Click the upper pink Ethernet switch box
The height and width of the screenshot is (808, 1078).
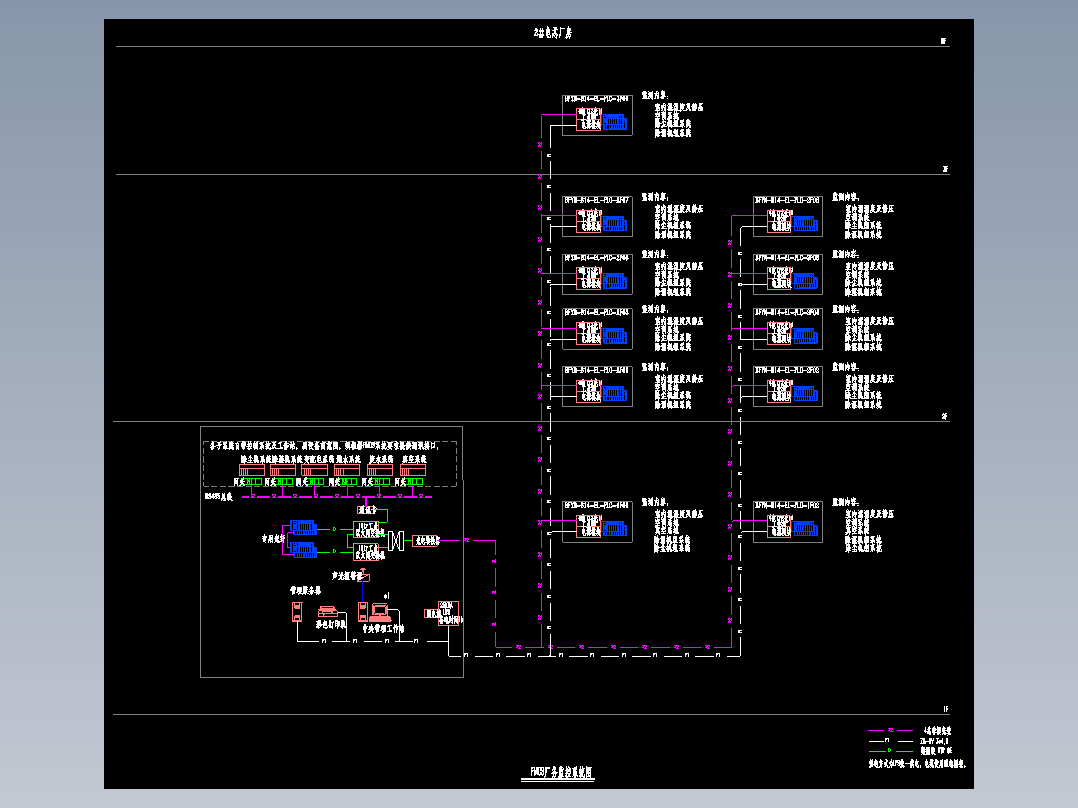(366, 529)
